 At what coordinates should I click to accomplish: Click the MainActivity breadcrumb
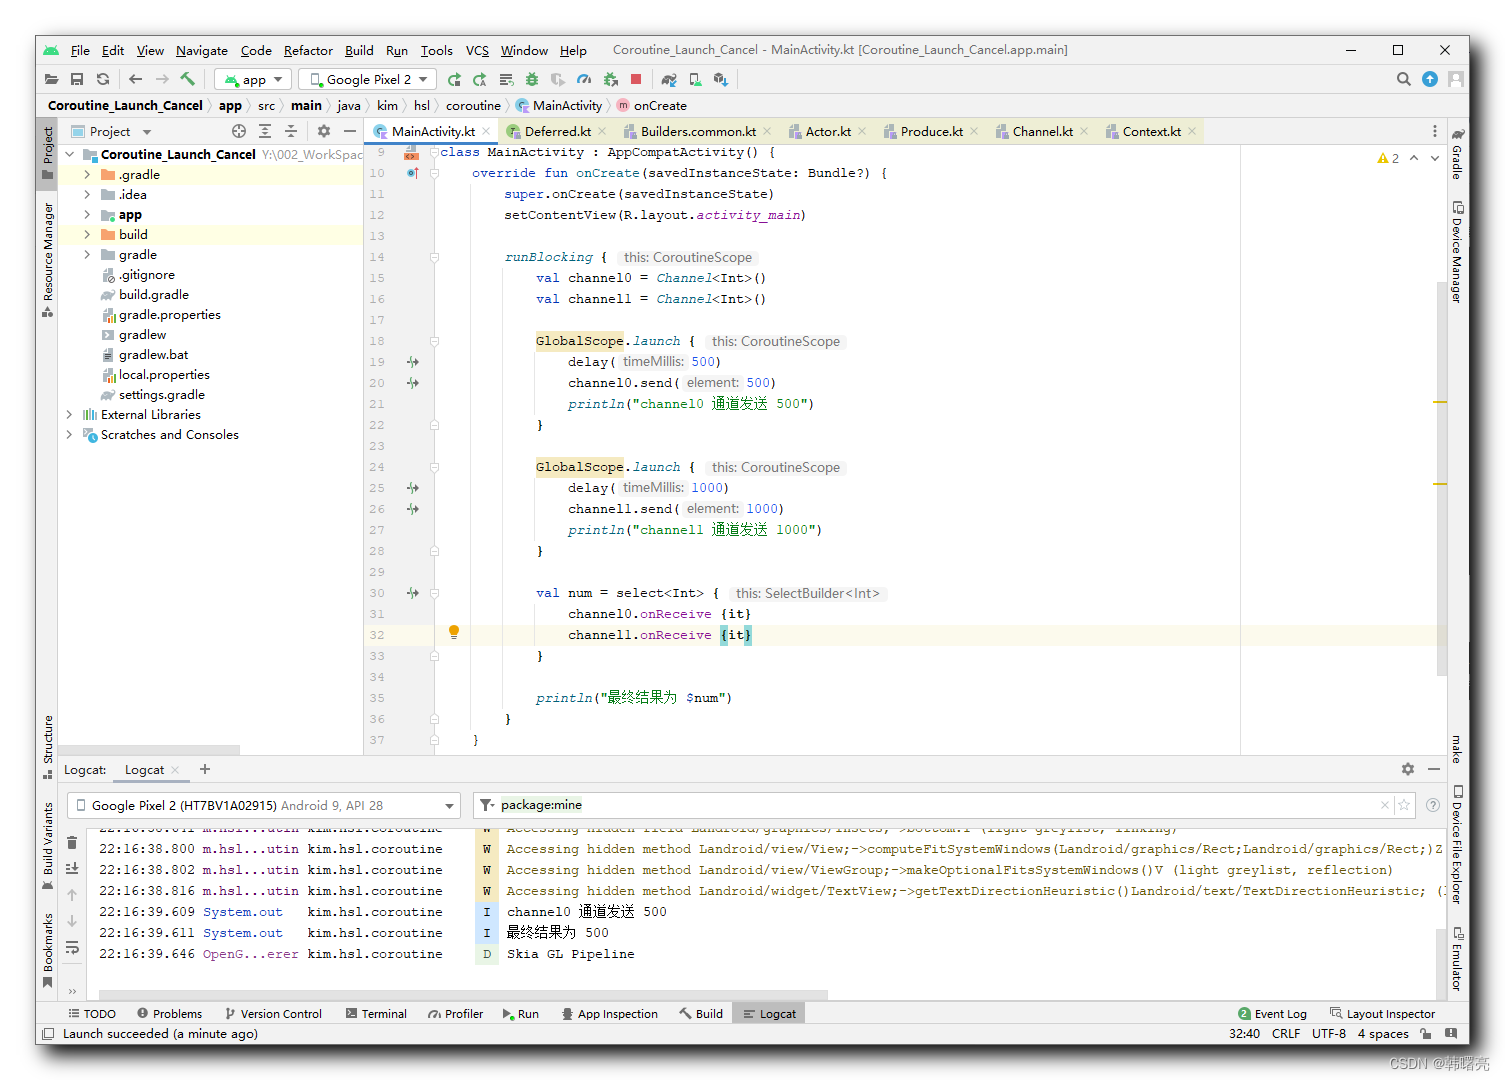coord(559,106)
